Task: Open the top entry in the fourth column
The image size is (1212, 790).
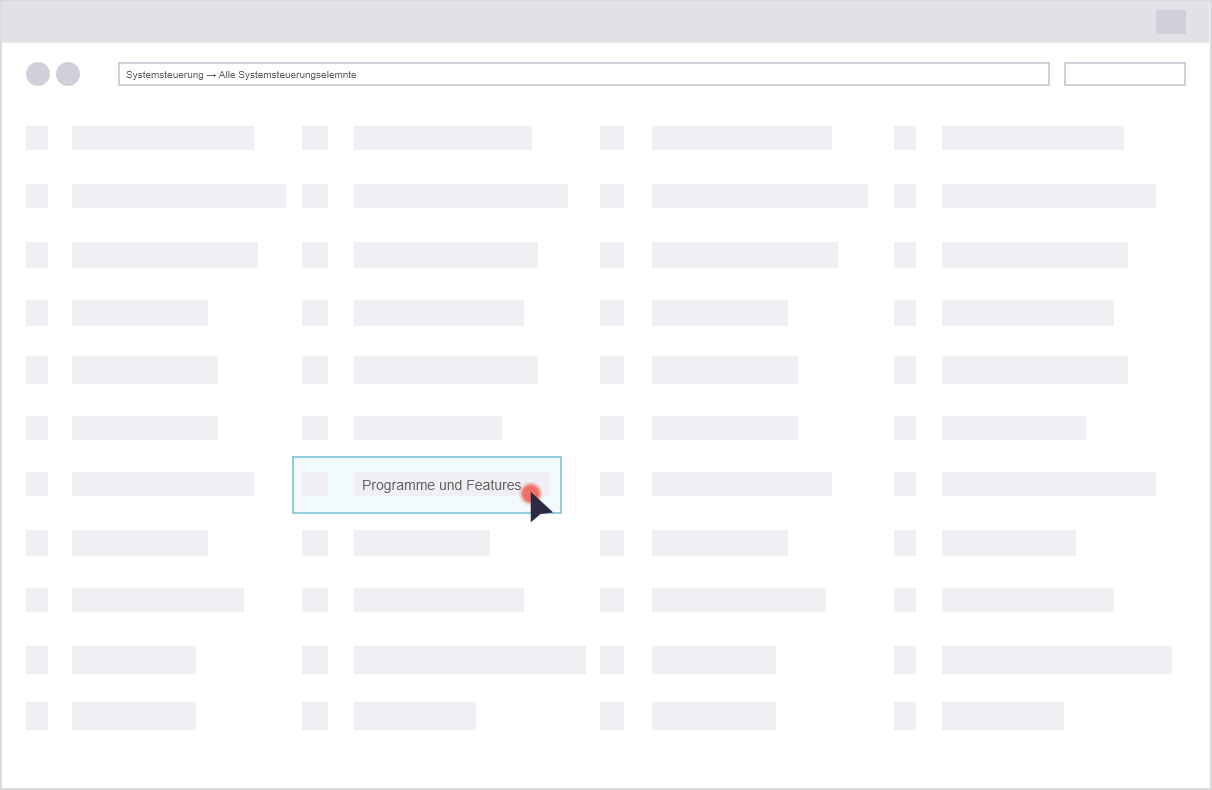Action: coord(1032,138)
